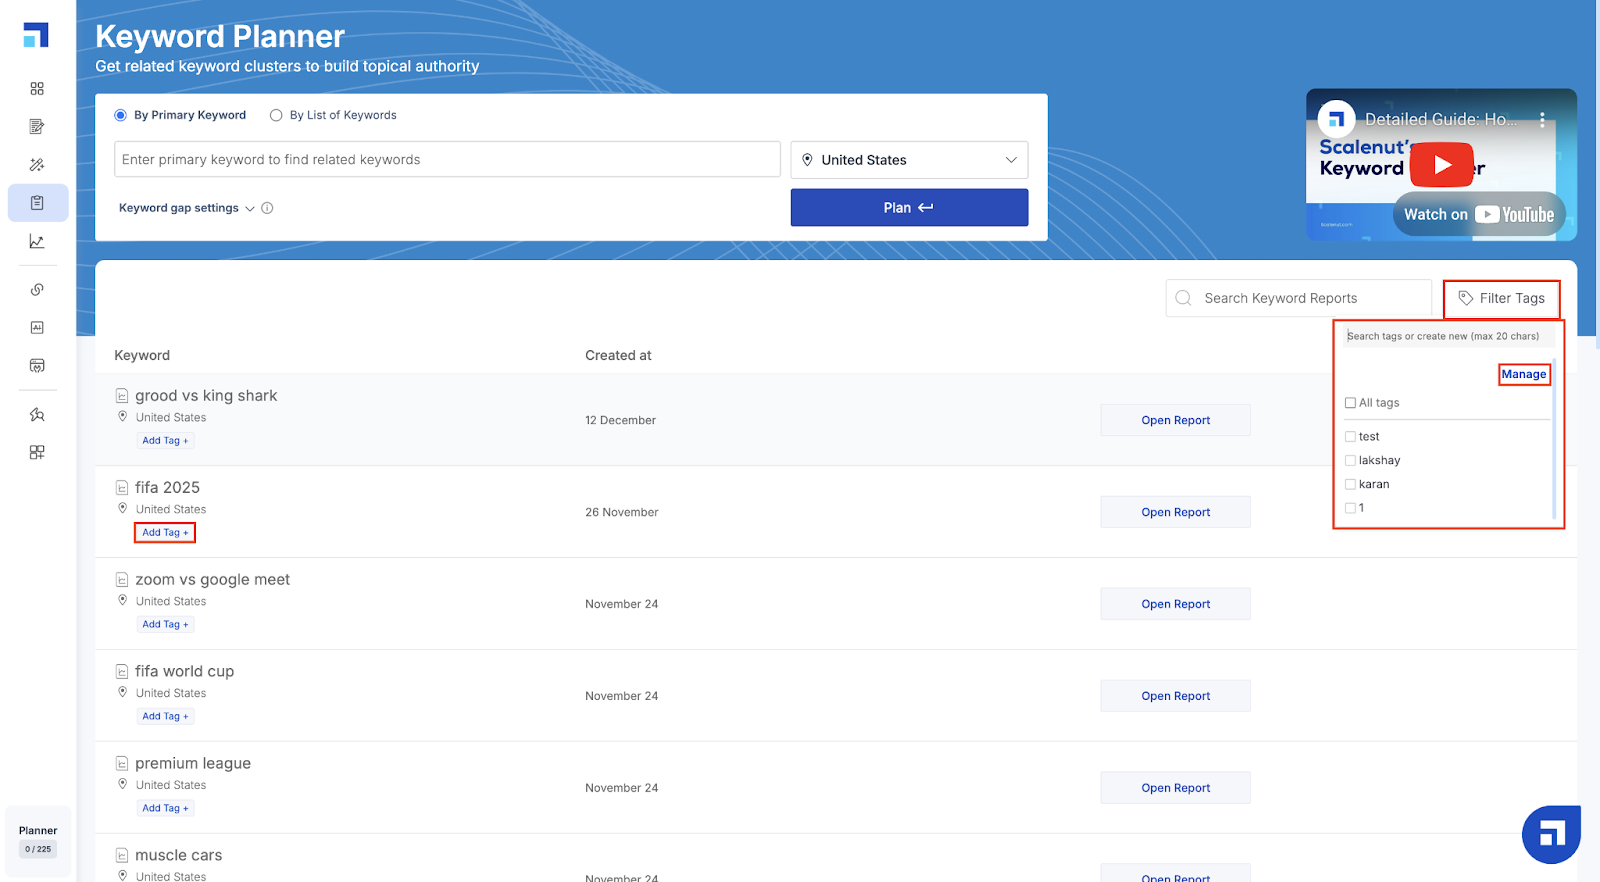The image size is (1600, 882).
Task: Open the star-and-magnifier sidebar icon
Action: tap(37, 414)
